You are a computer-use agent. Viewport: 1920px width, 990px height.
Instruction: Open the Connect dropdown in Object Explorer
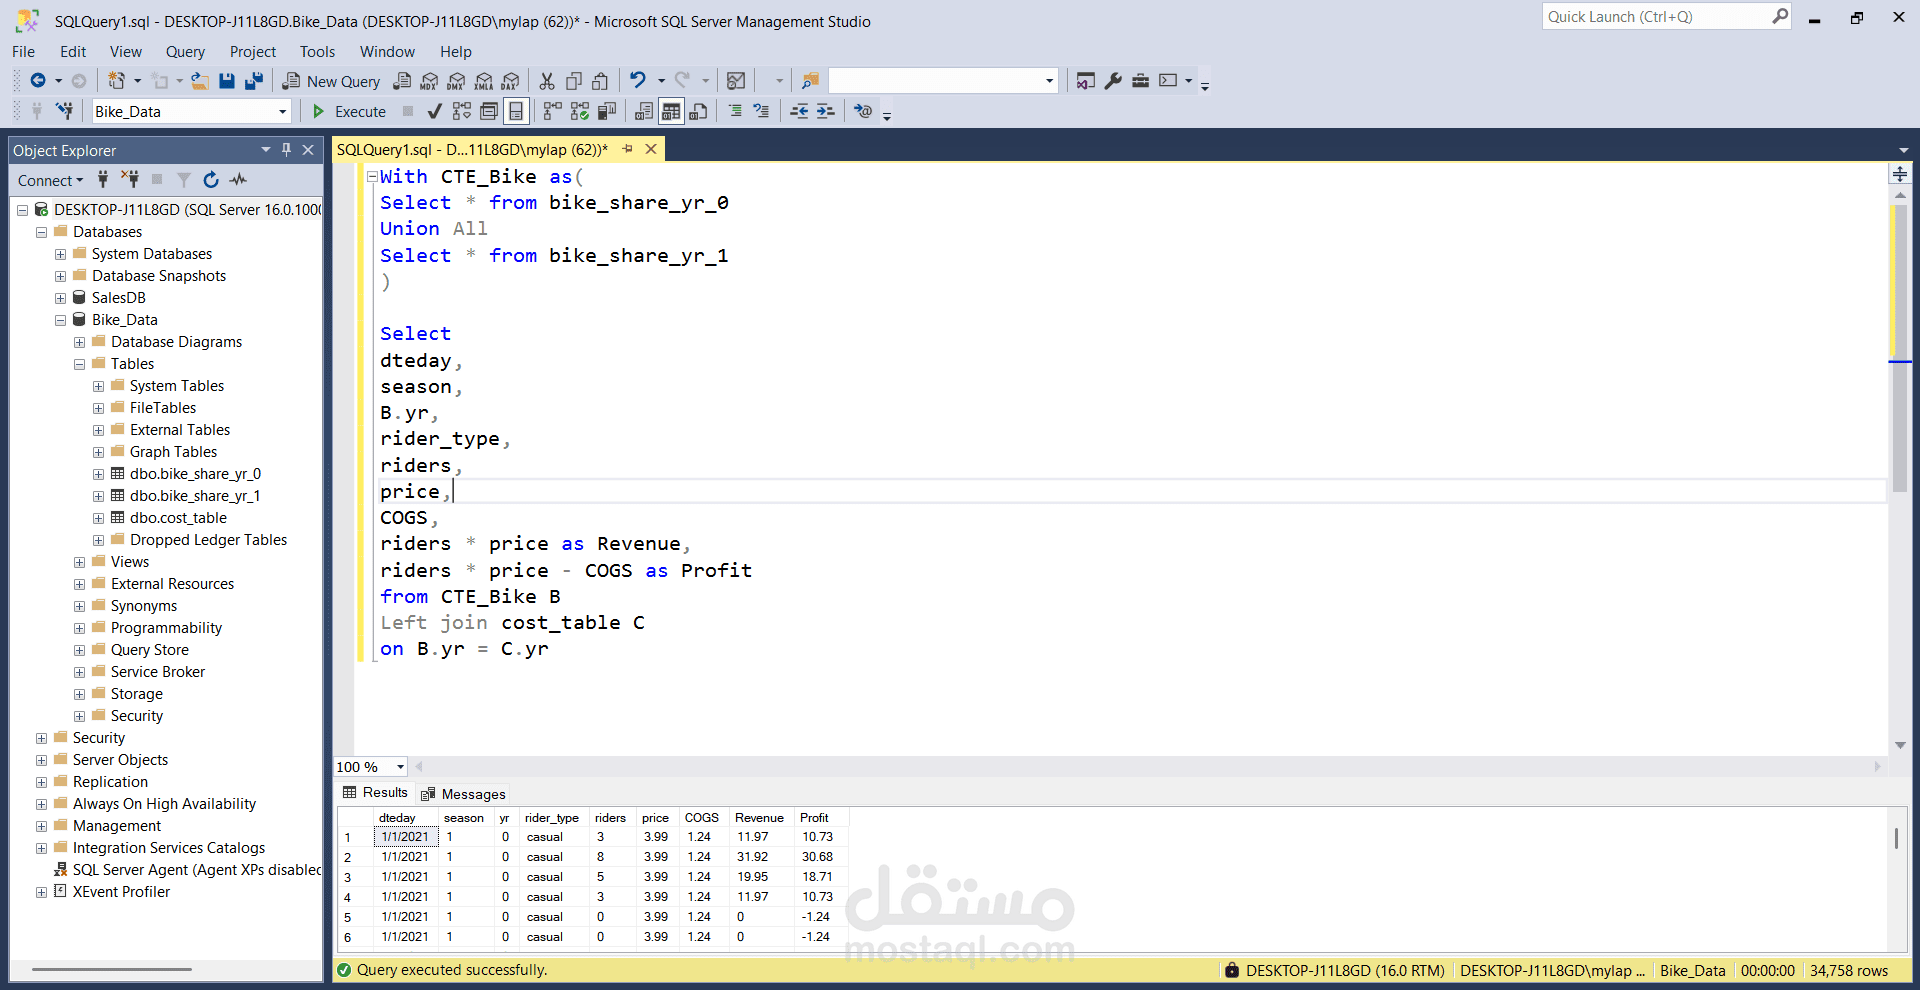tap(50, 181)
